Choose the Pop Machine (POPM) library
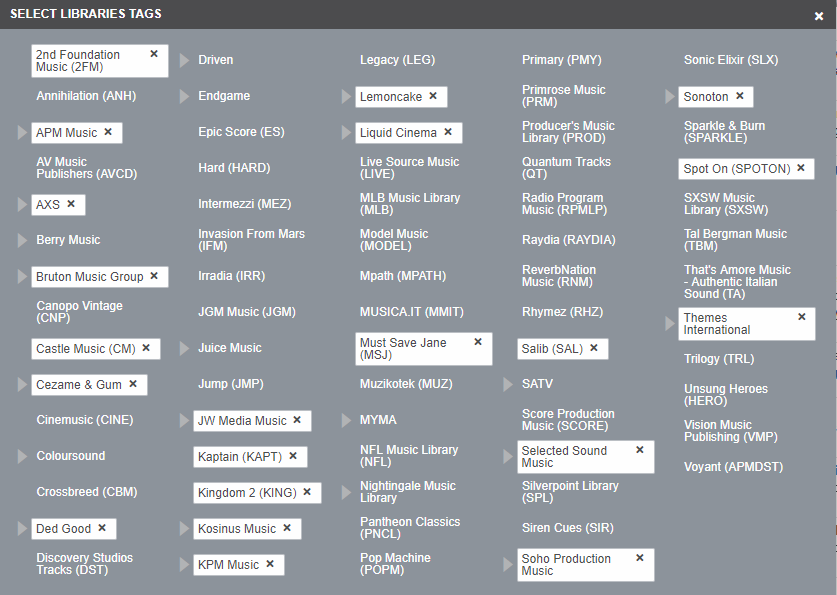The height and width of the screenshot is (595, 837). [x=395, y=564]
